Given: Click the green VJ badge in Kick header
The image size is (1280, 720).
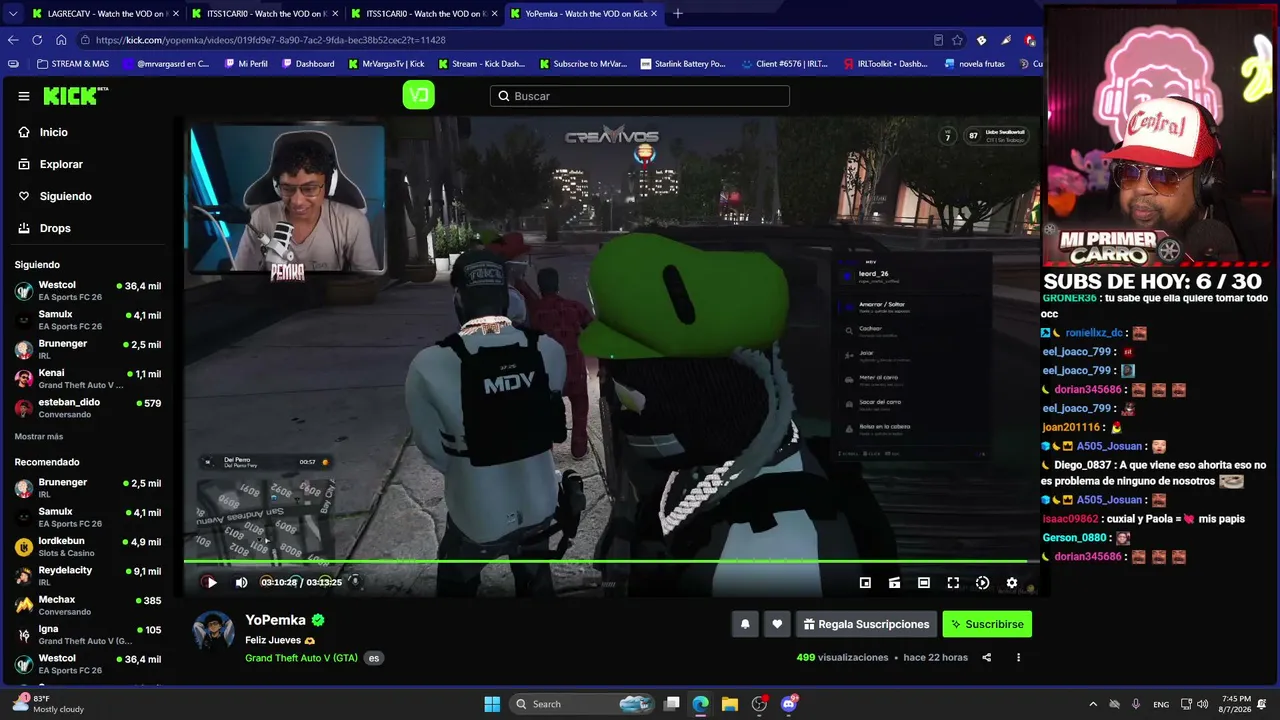Looking at the screenshot, I should tap(418, 95).
